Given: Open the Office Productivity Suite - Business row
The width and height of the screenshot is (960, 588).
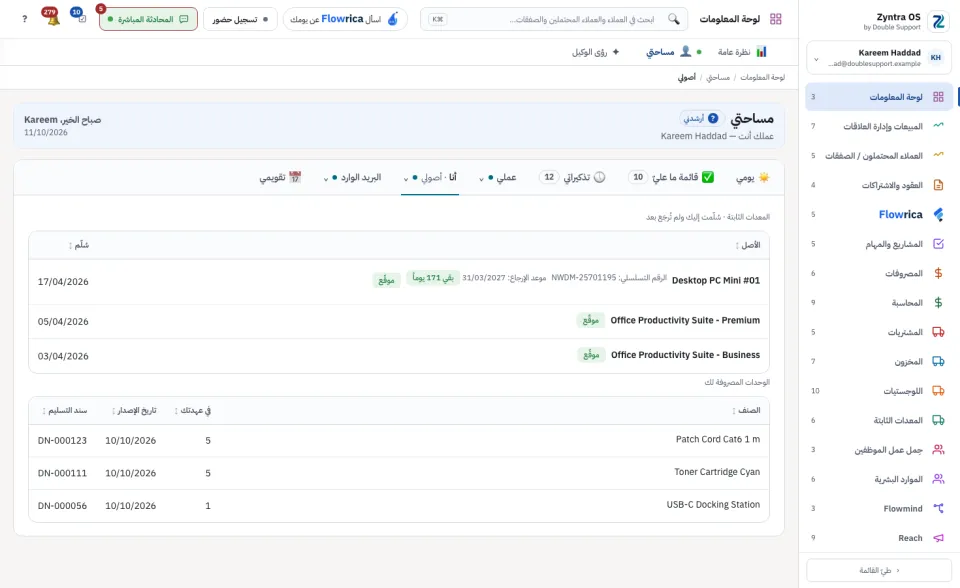Looking at the screenshot, I should coord(399,356).
